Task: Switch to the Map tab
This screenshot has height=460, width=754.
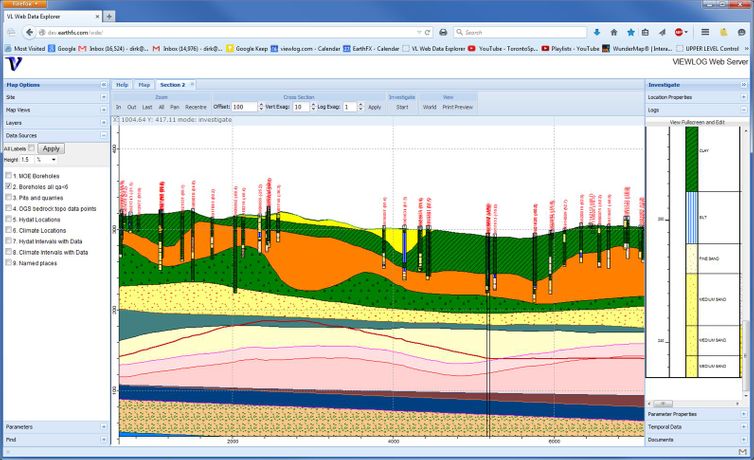Action: pos(144,85)
